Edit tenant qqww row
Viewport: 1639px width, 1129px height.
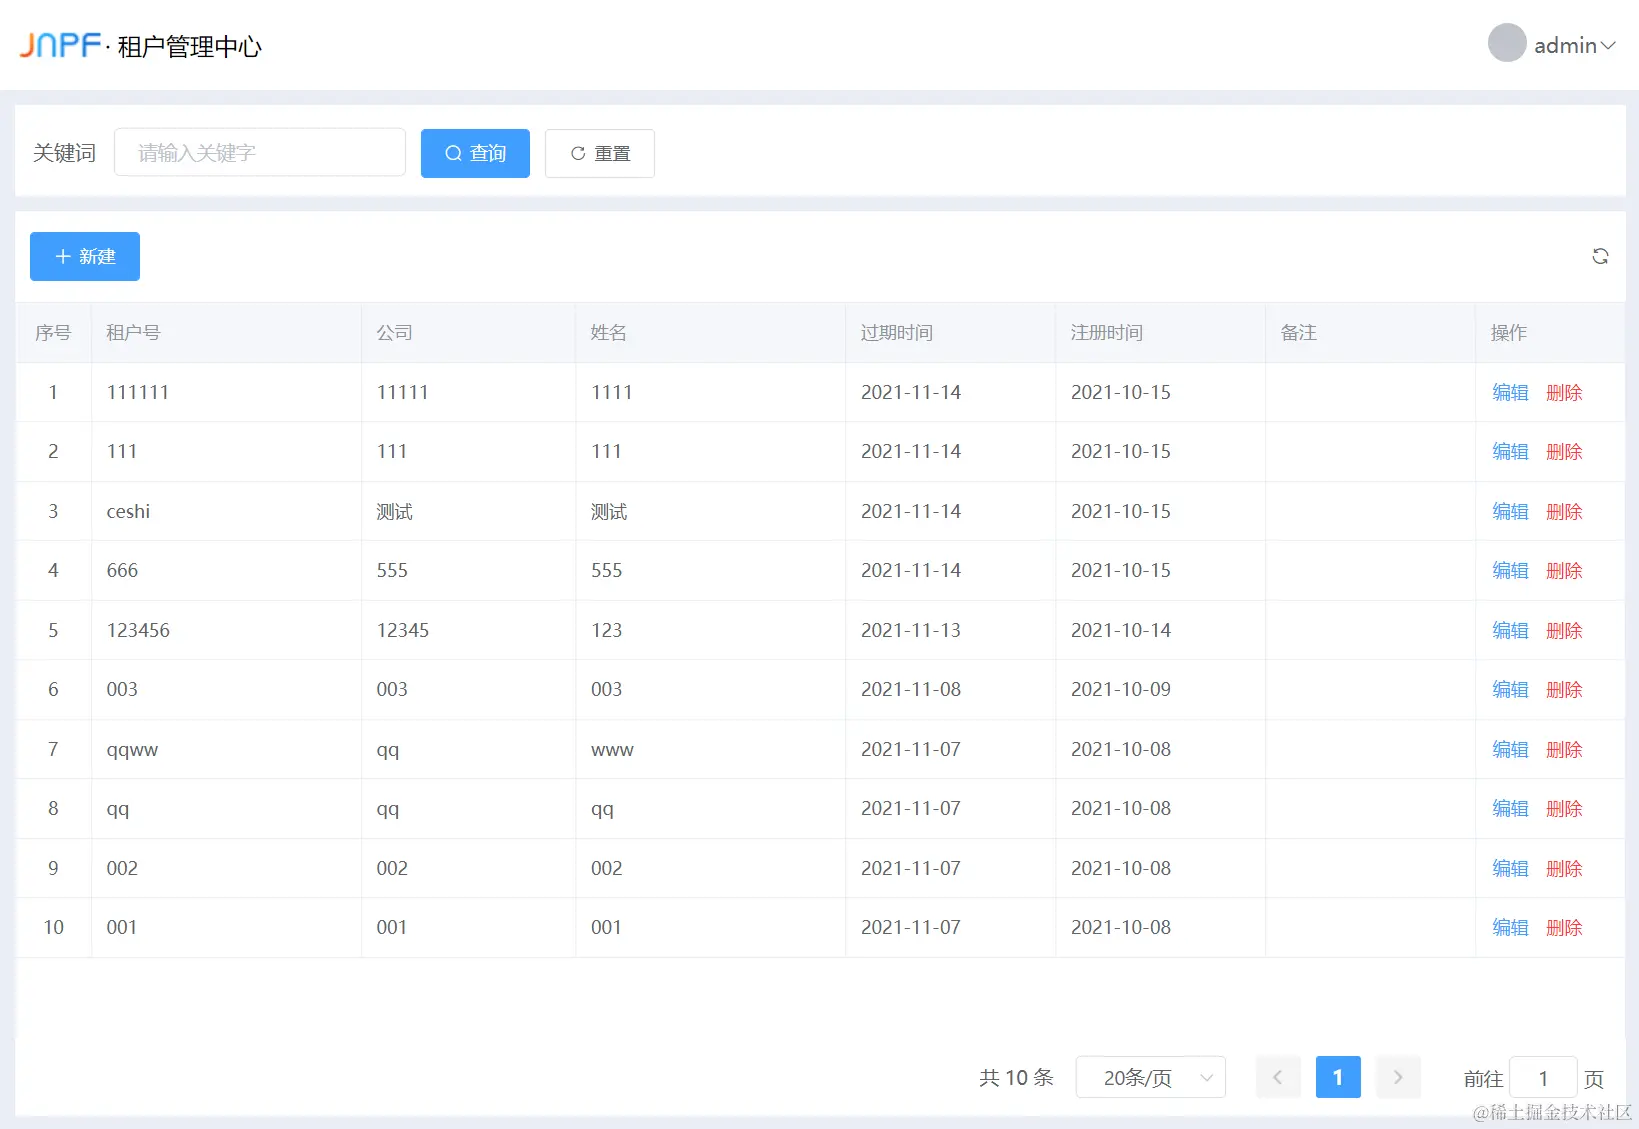(x=1510, y=749)
